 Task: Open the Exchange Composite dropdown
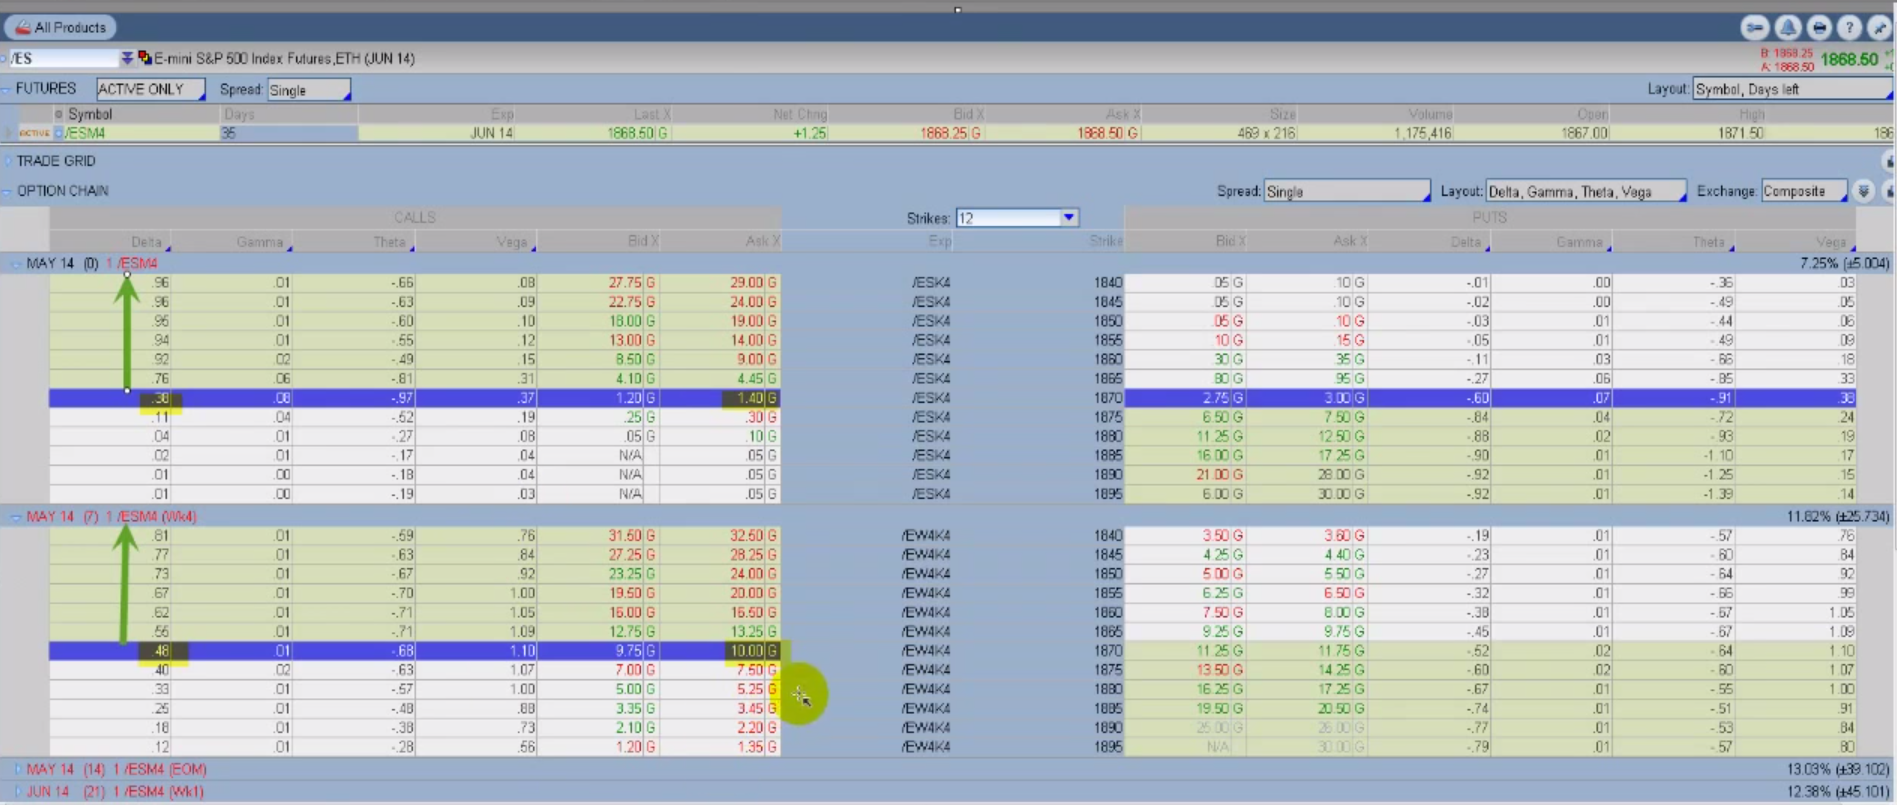[1804, 191]
